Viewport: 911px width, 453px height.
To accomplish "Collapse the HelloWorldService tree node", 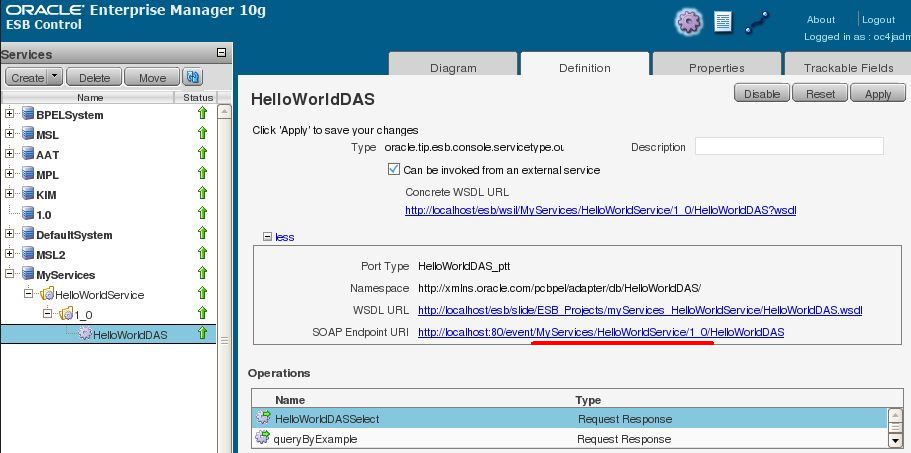I will tap(28, 293).
